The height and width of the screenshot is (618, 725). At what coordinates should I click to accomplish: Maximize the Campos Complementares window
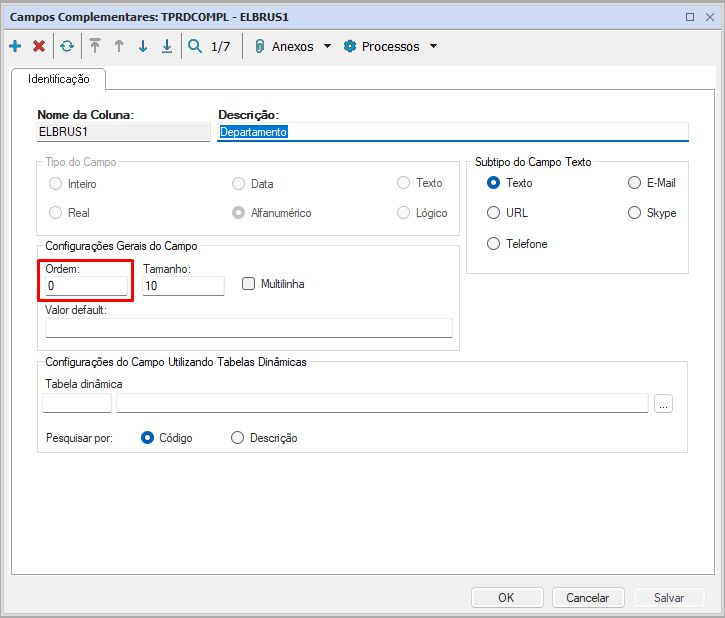(690, 17)
